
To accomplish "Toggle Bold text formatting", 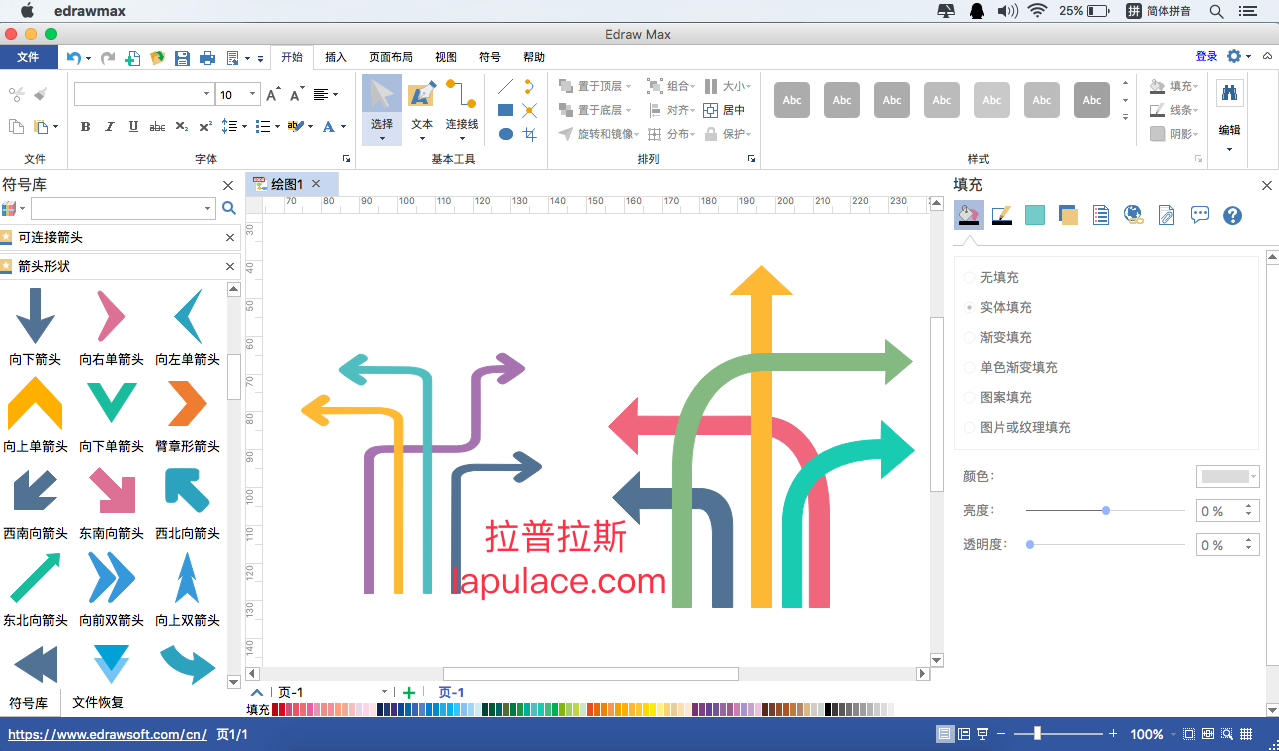I will point(85,127).
